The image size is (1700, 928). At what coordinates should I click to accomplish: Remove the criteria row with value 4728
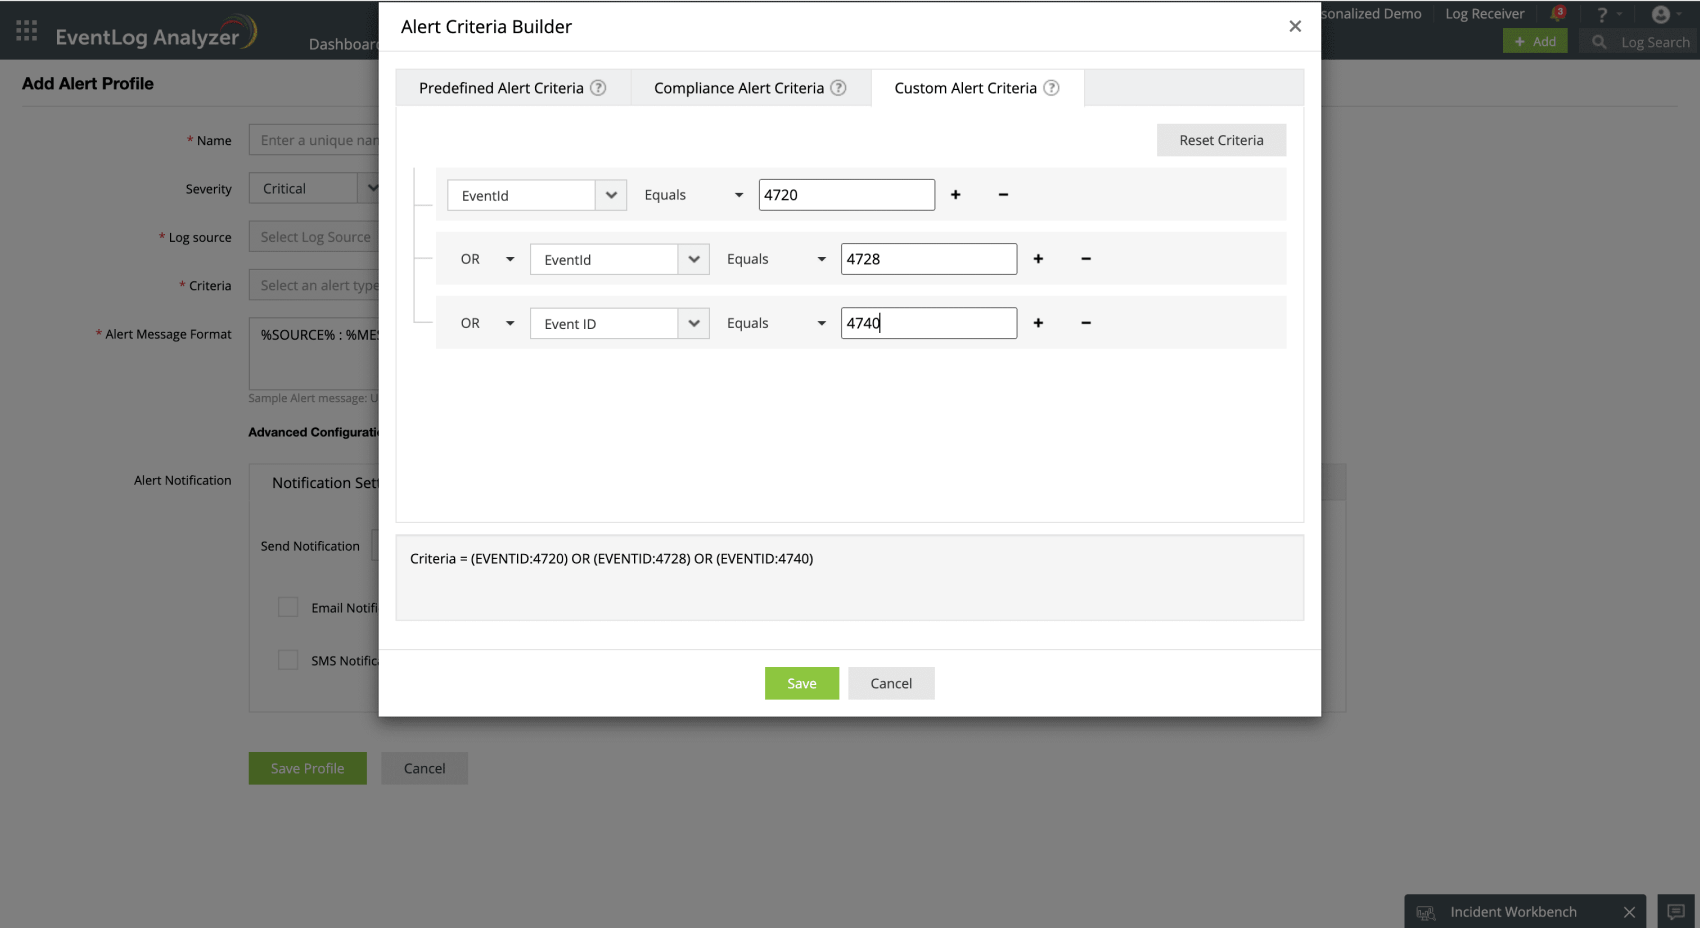(x=1085, y=259)
